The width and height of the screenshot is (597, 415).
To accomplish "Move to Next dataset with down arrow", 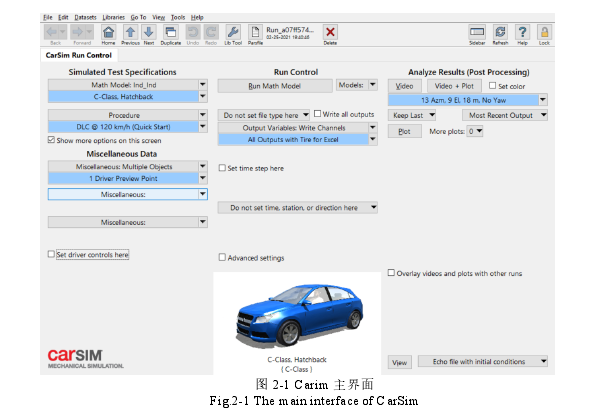I will coord(149,32).
